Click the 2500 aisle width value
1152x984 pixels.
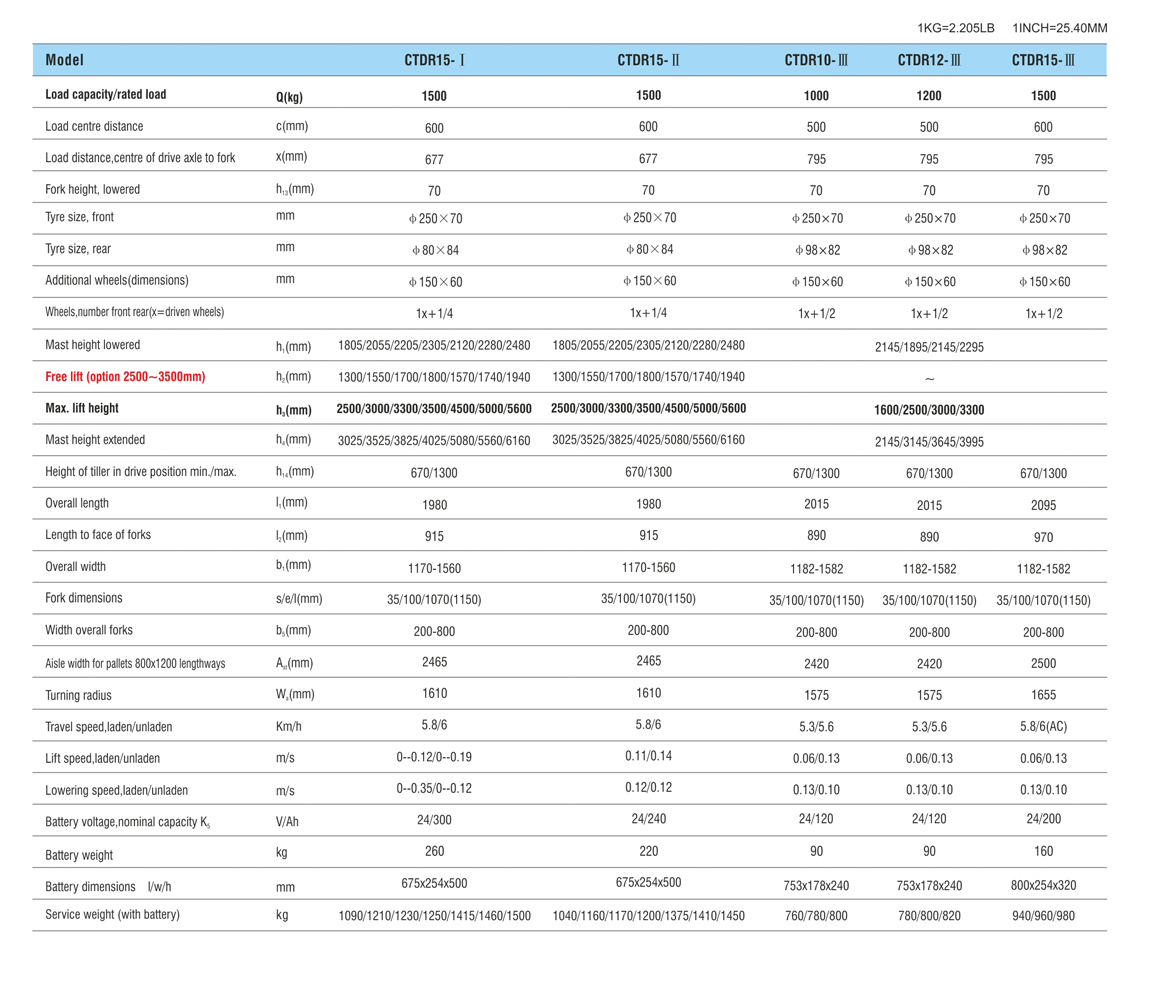click(x=1043, y=664)
